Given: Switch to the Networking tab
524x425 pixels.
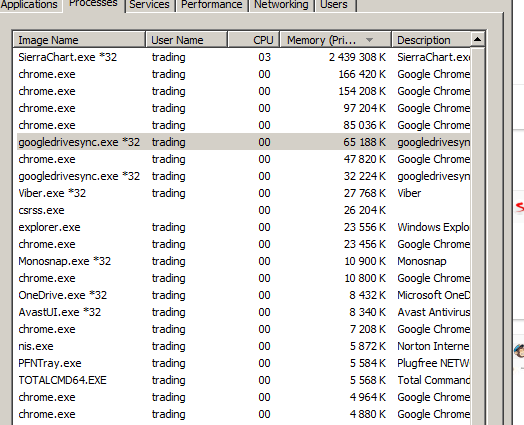Looking at the screenshot, I should [281, 5].
